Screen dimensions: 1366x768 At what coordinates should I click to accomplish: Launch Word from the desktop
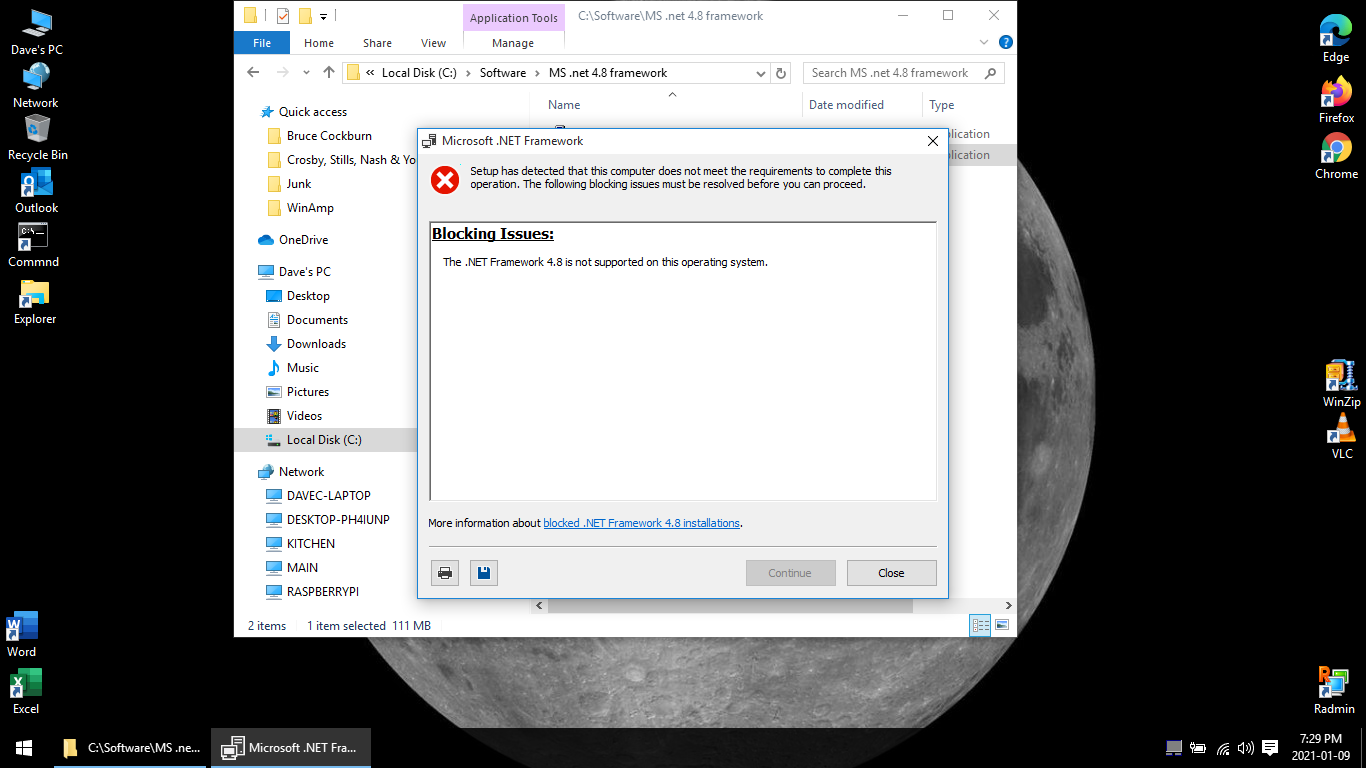point(22,635)
